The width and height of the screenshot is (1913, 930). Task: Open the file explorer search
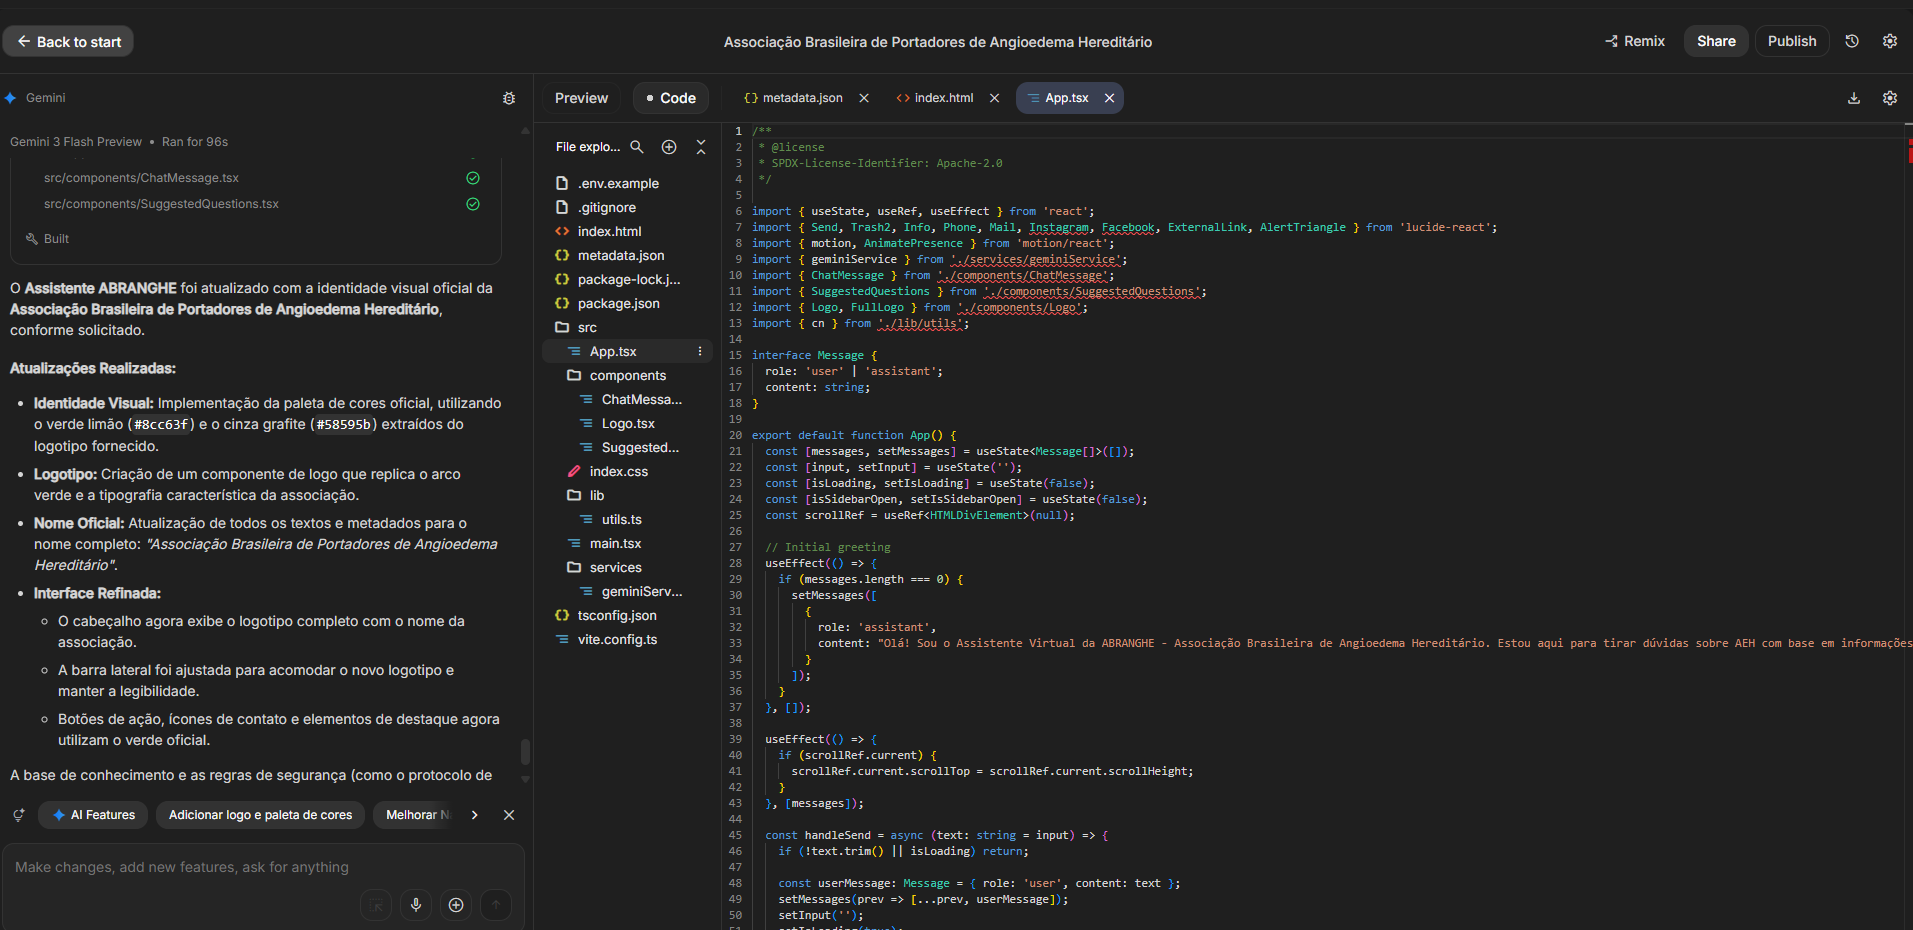click(x=638, y=147)
